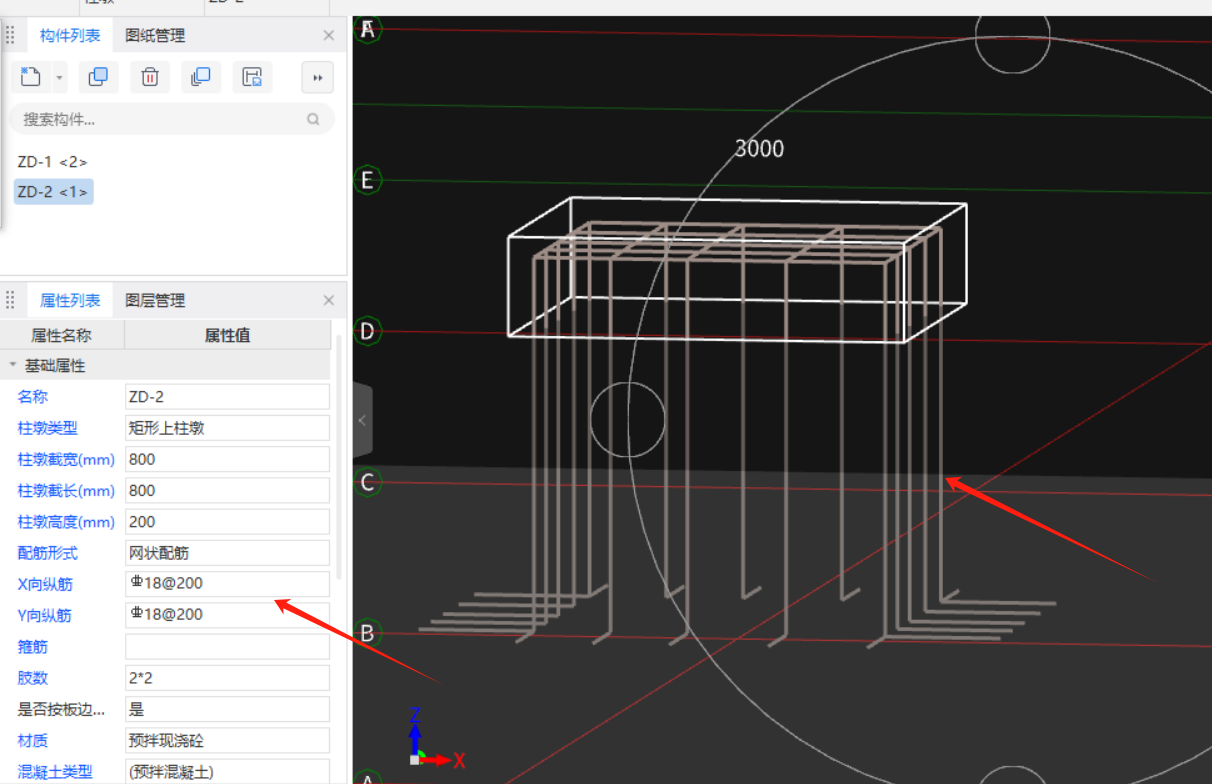1212x784 pixels.
Task: Click the new component page icon
Action: (x=31, y=77)
